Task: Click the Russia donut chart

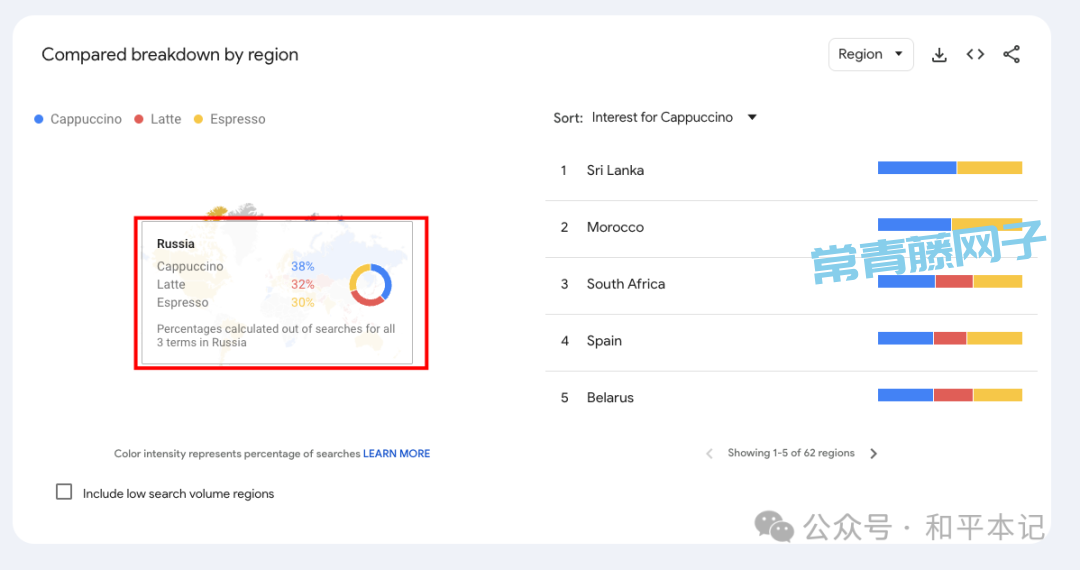Action: click(x=371, y=285)
